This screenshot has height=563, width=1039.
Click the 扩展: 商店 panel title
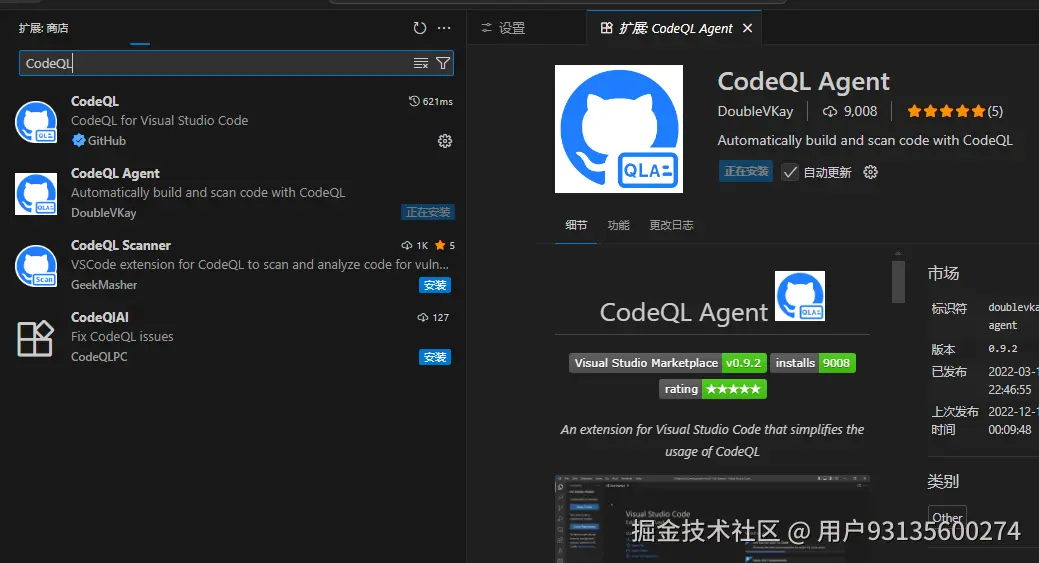(x=43, y=28)
